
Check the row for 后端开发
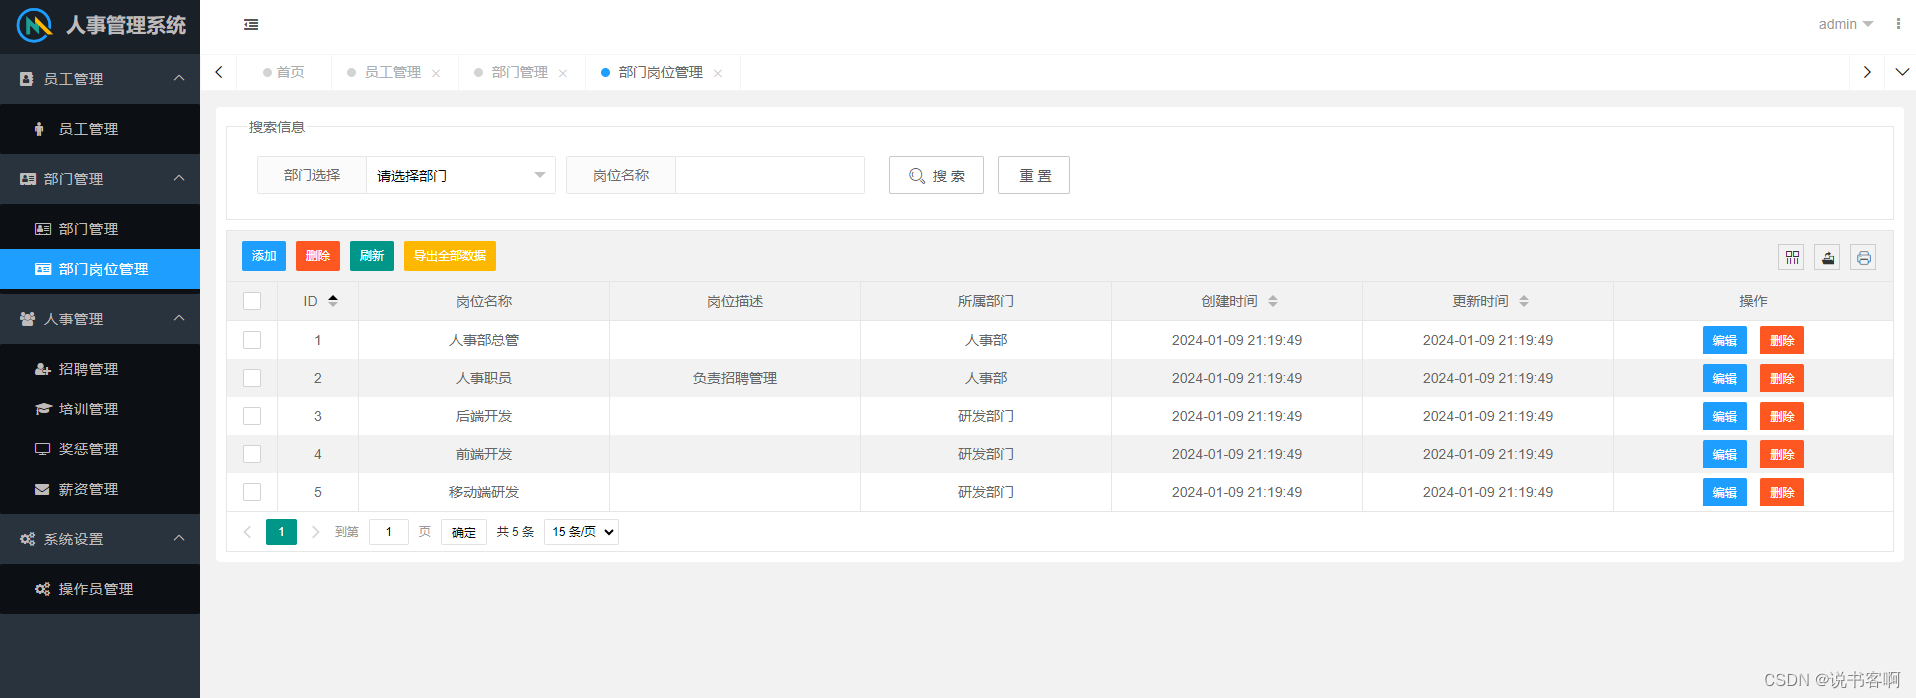point(252,416)
